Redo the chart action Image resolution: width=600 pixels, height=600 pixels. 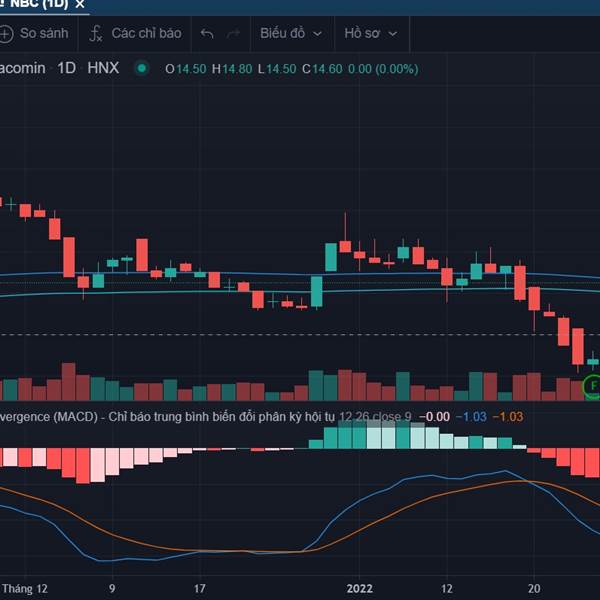(x=233, y=34)
